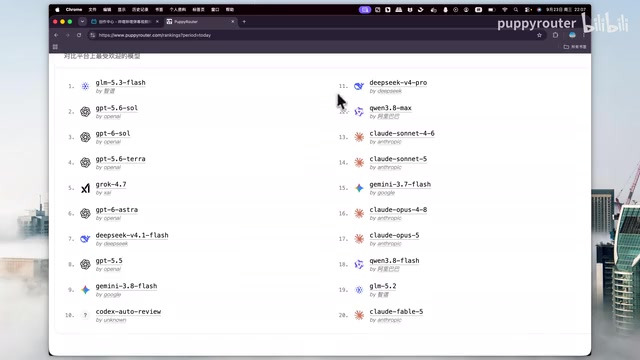
Task: Open the apps grid in bookmarks bar
Action: pos(55,47)
